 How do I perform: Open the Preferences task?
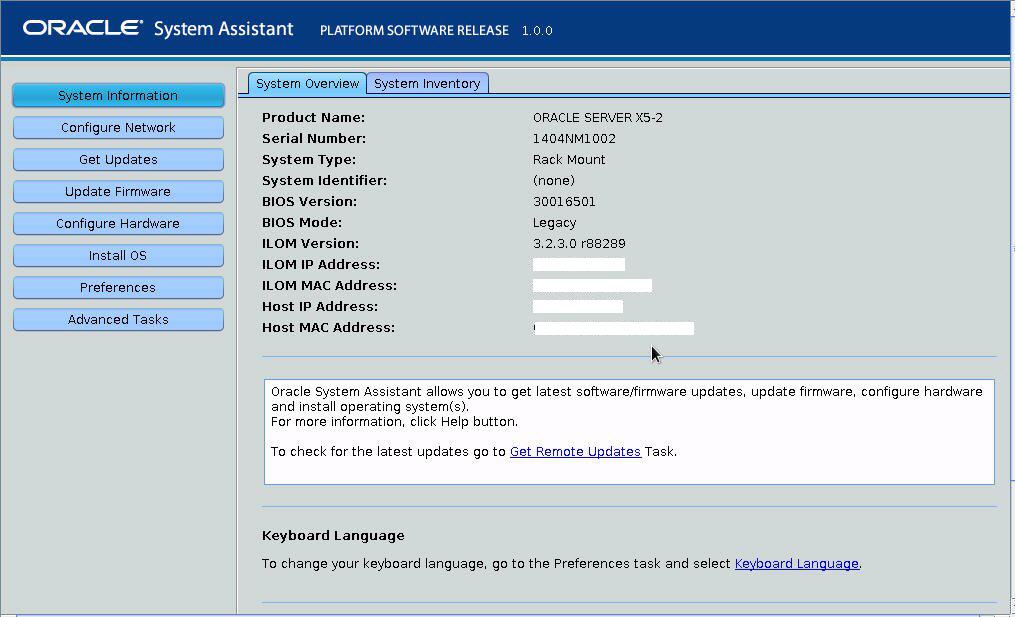118,287
